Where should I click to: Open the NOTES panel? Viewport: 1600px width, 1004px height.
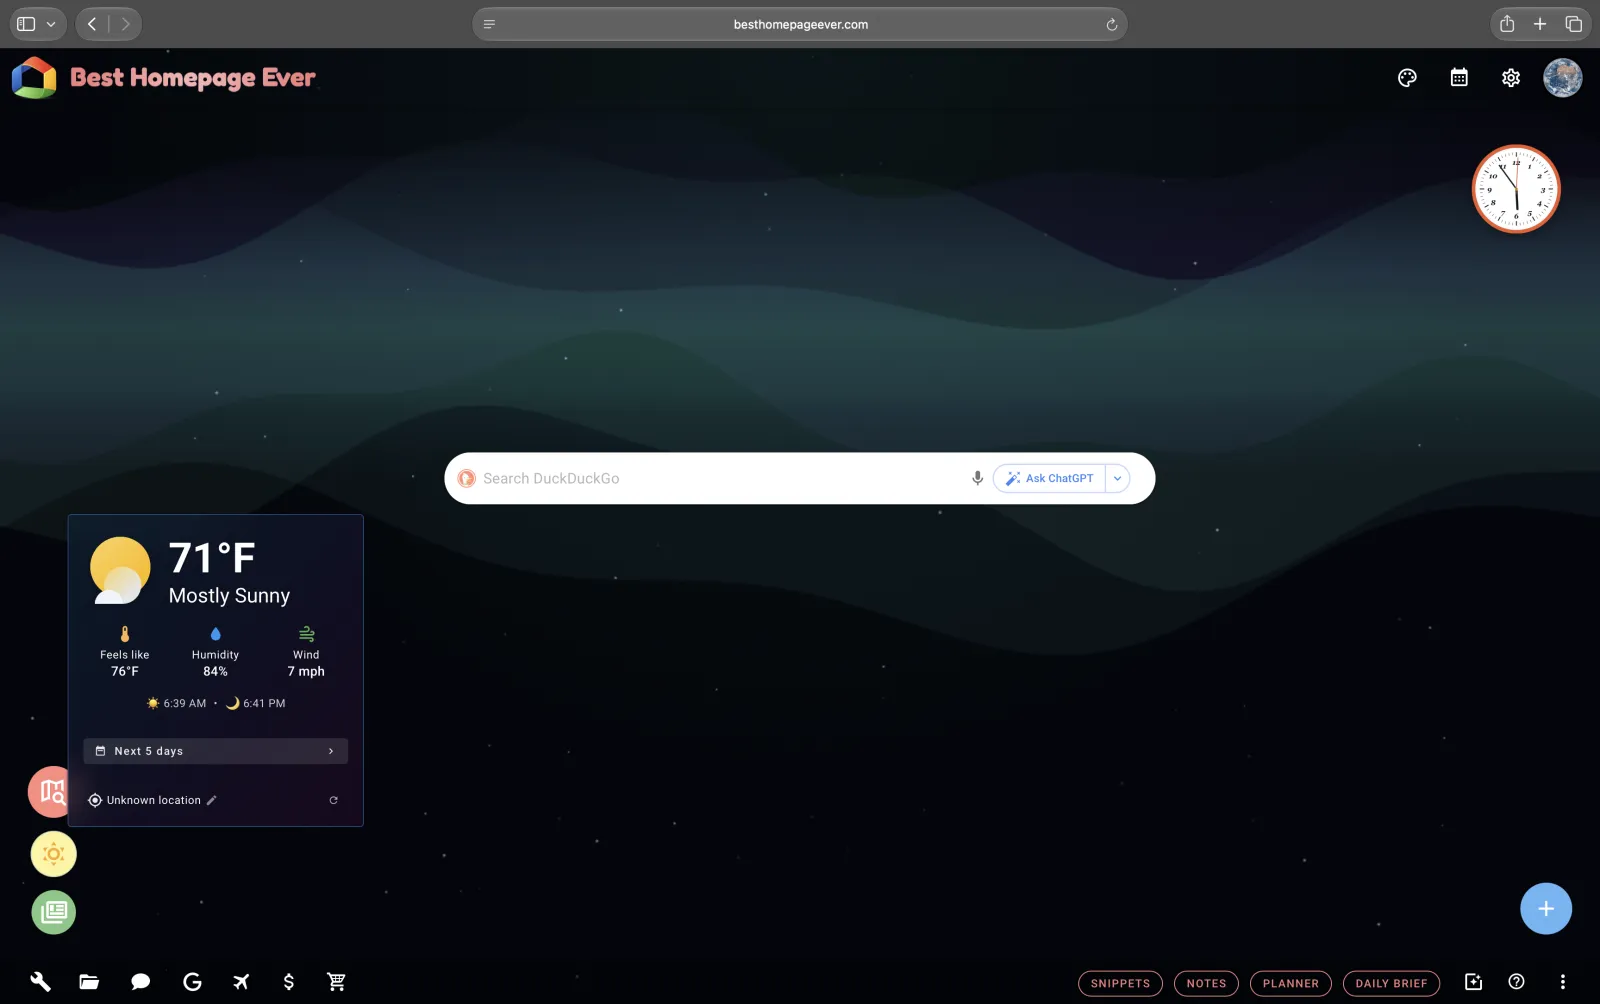point(1206,983)
